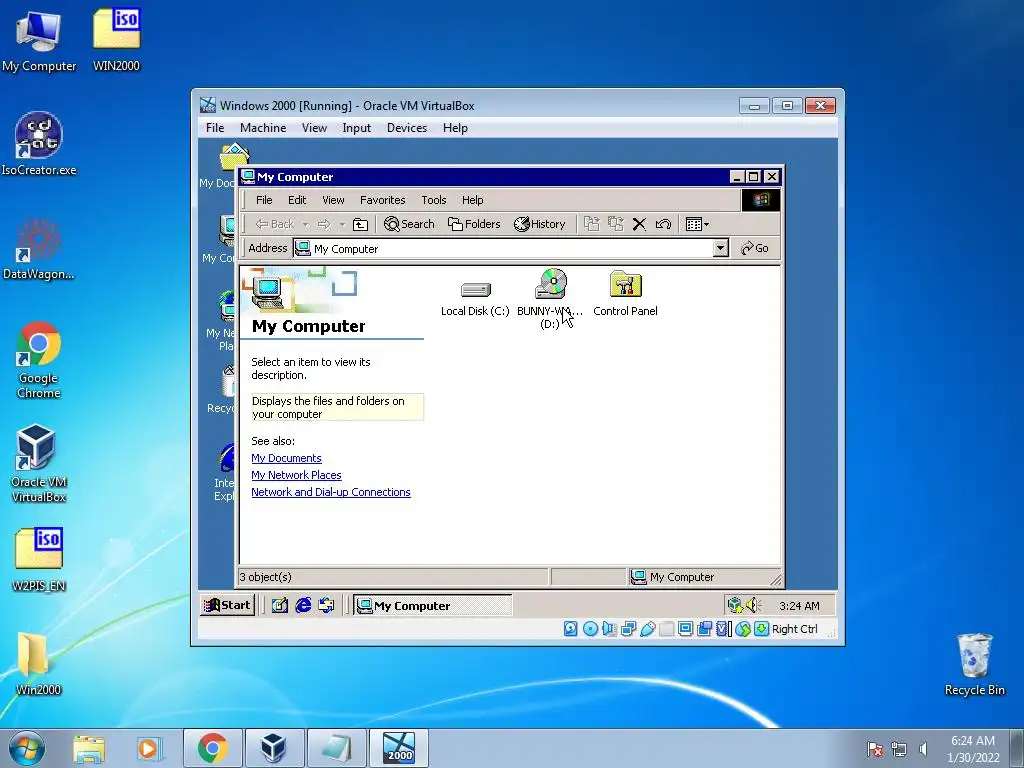The image size is (1024, 768).
Task: Open the View menu in My Computer
Action: click(333, 200)
